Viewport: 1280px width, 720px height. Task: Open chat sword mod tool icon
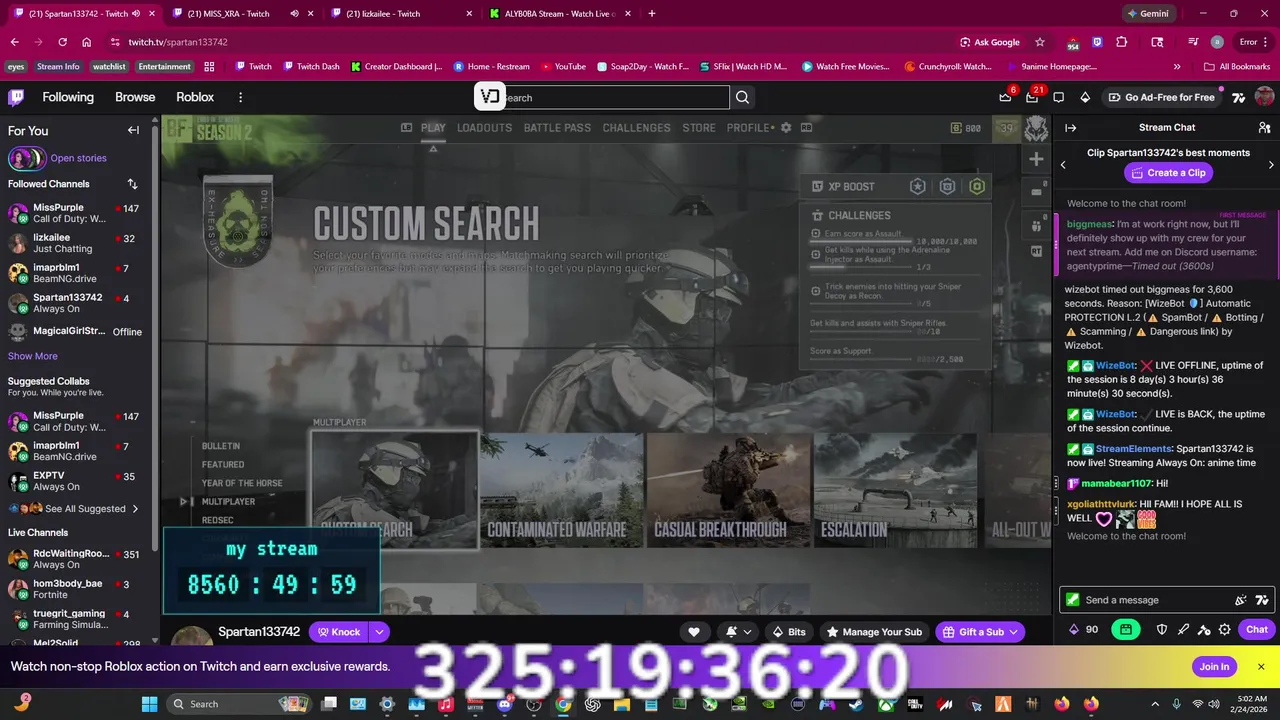1183,629
